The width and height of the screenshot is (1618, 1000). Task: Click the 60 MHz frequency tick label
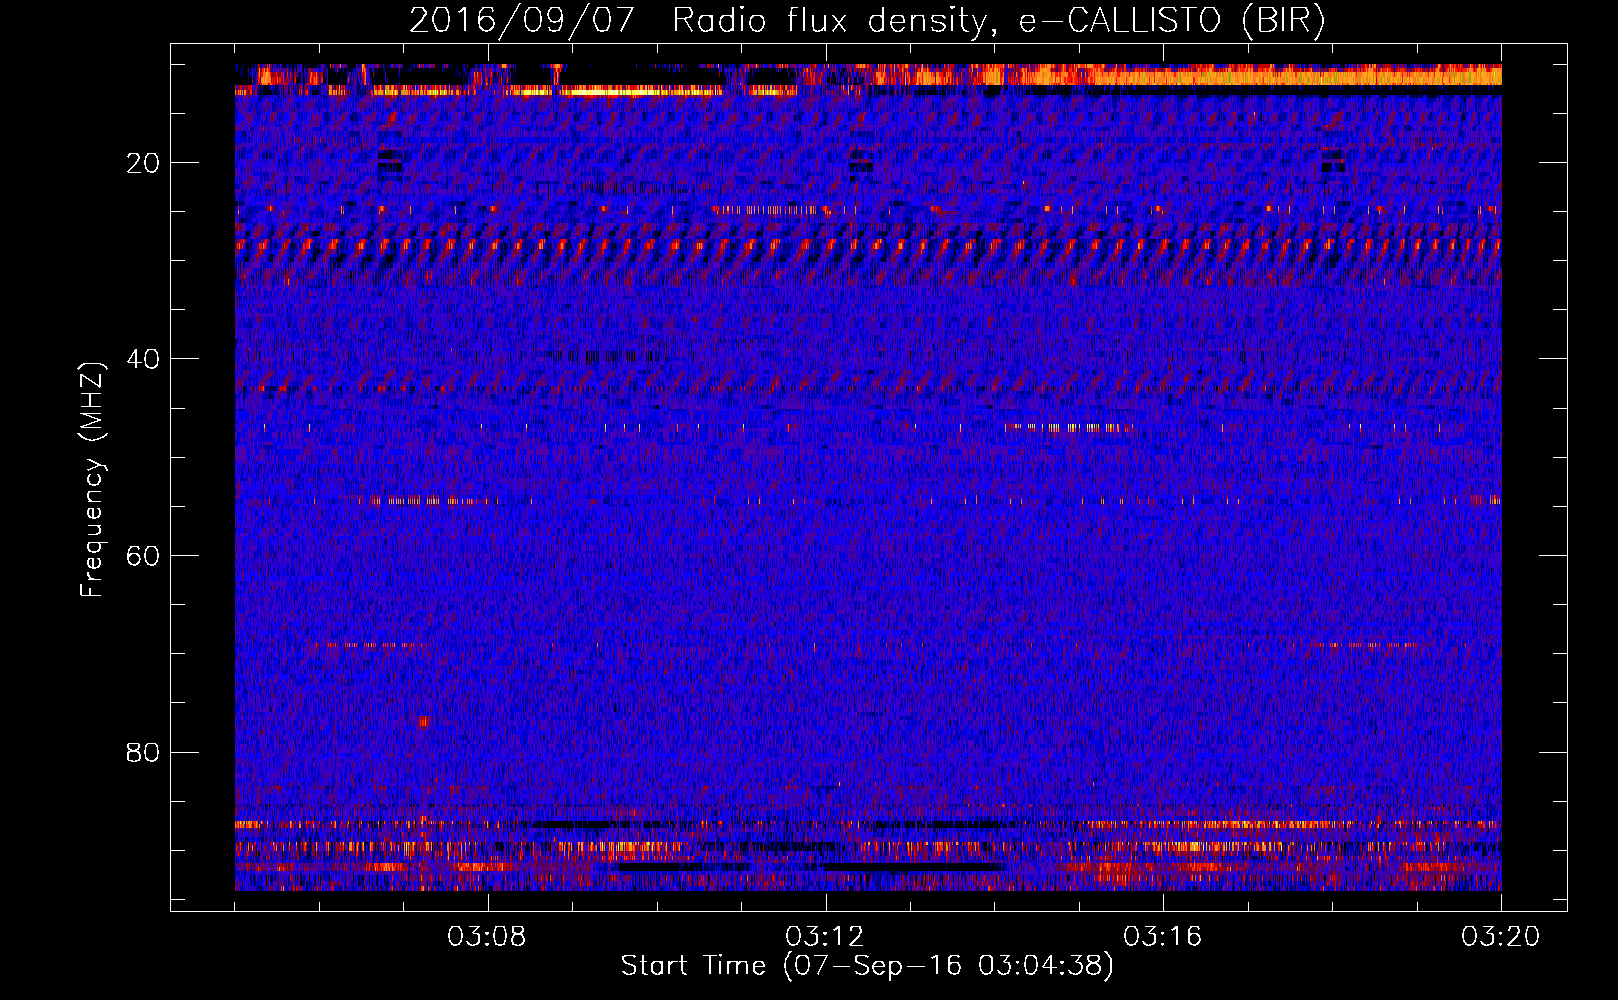[x=144, y=556]
